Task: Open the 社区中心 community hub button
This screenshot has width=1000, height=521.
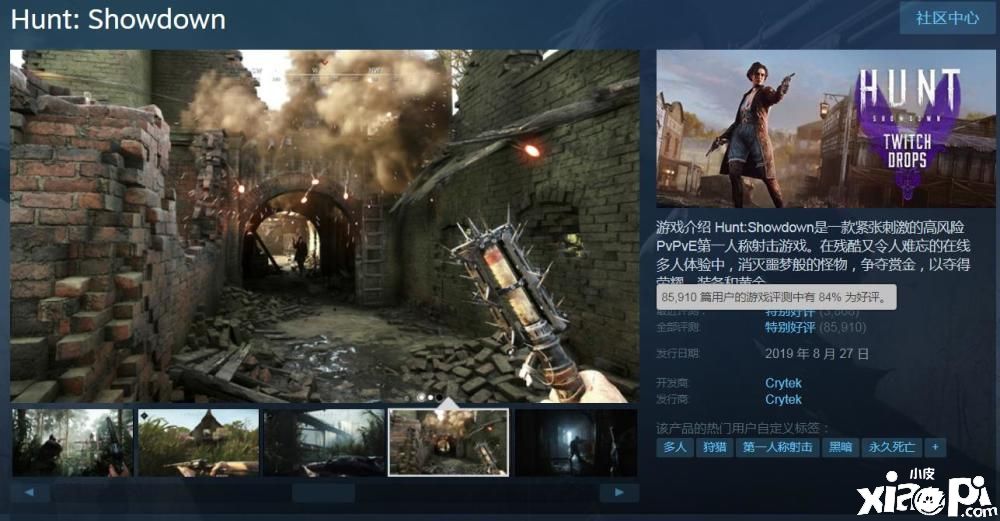Action: point(947,18)
